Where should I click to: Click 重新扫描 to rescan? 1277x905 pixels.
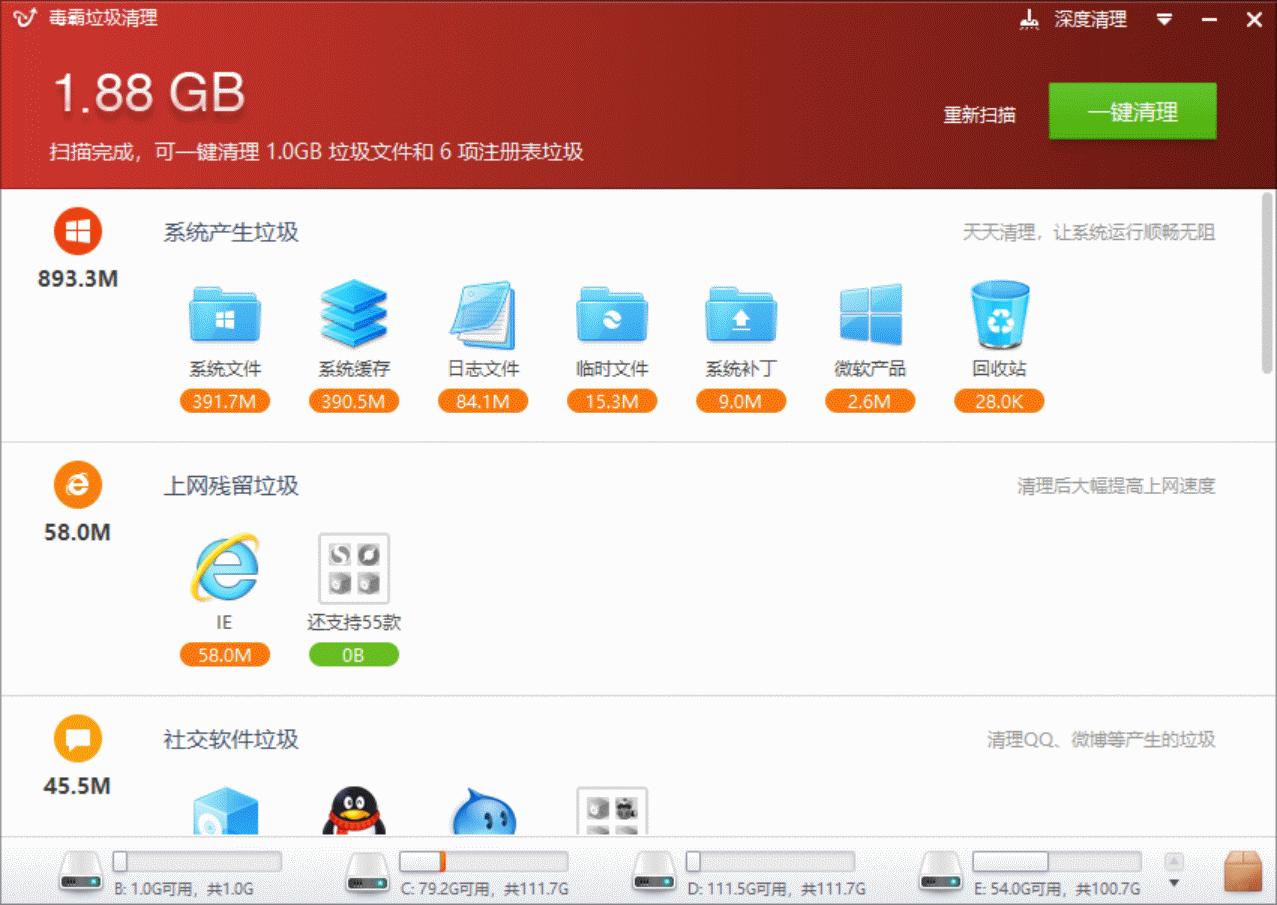pos(978,115)
